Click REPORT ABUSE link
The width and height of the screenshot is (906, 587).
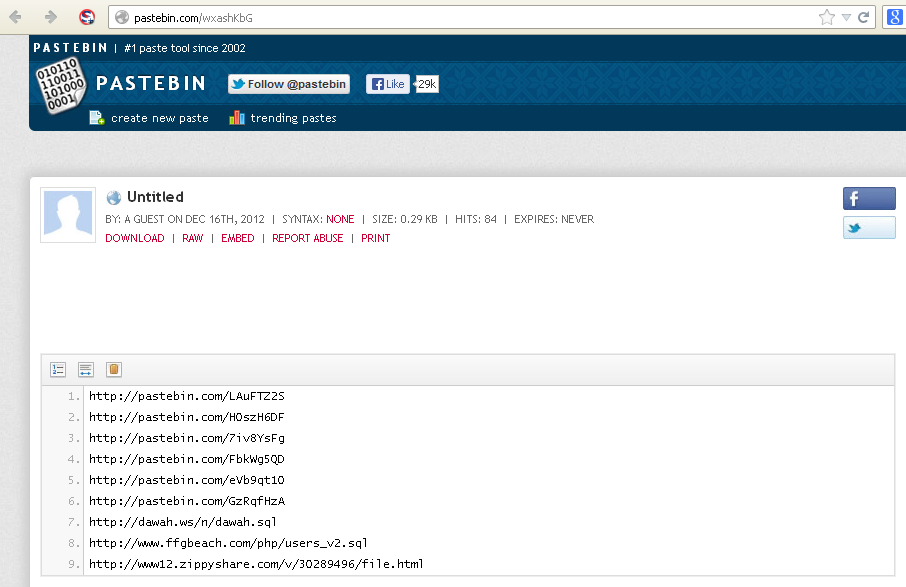tap(307, 238)
